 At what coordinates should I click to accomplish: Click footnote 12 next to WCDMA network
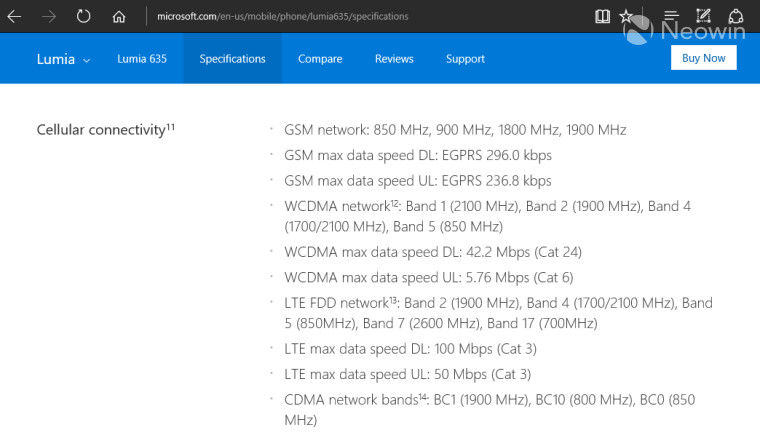(395, 203)
